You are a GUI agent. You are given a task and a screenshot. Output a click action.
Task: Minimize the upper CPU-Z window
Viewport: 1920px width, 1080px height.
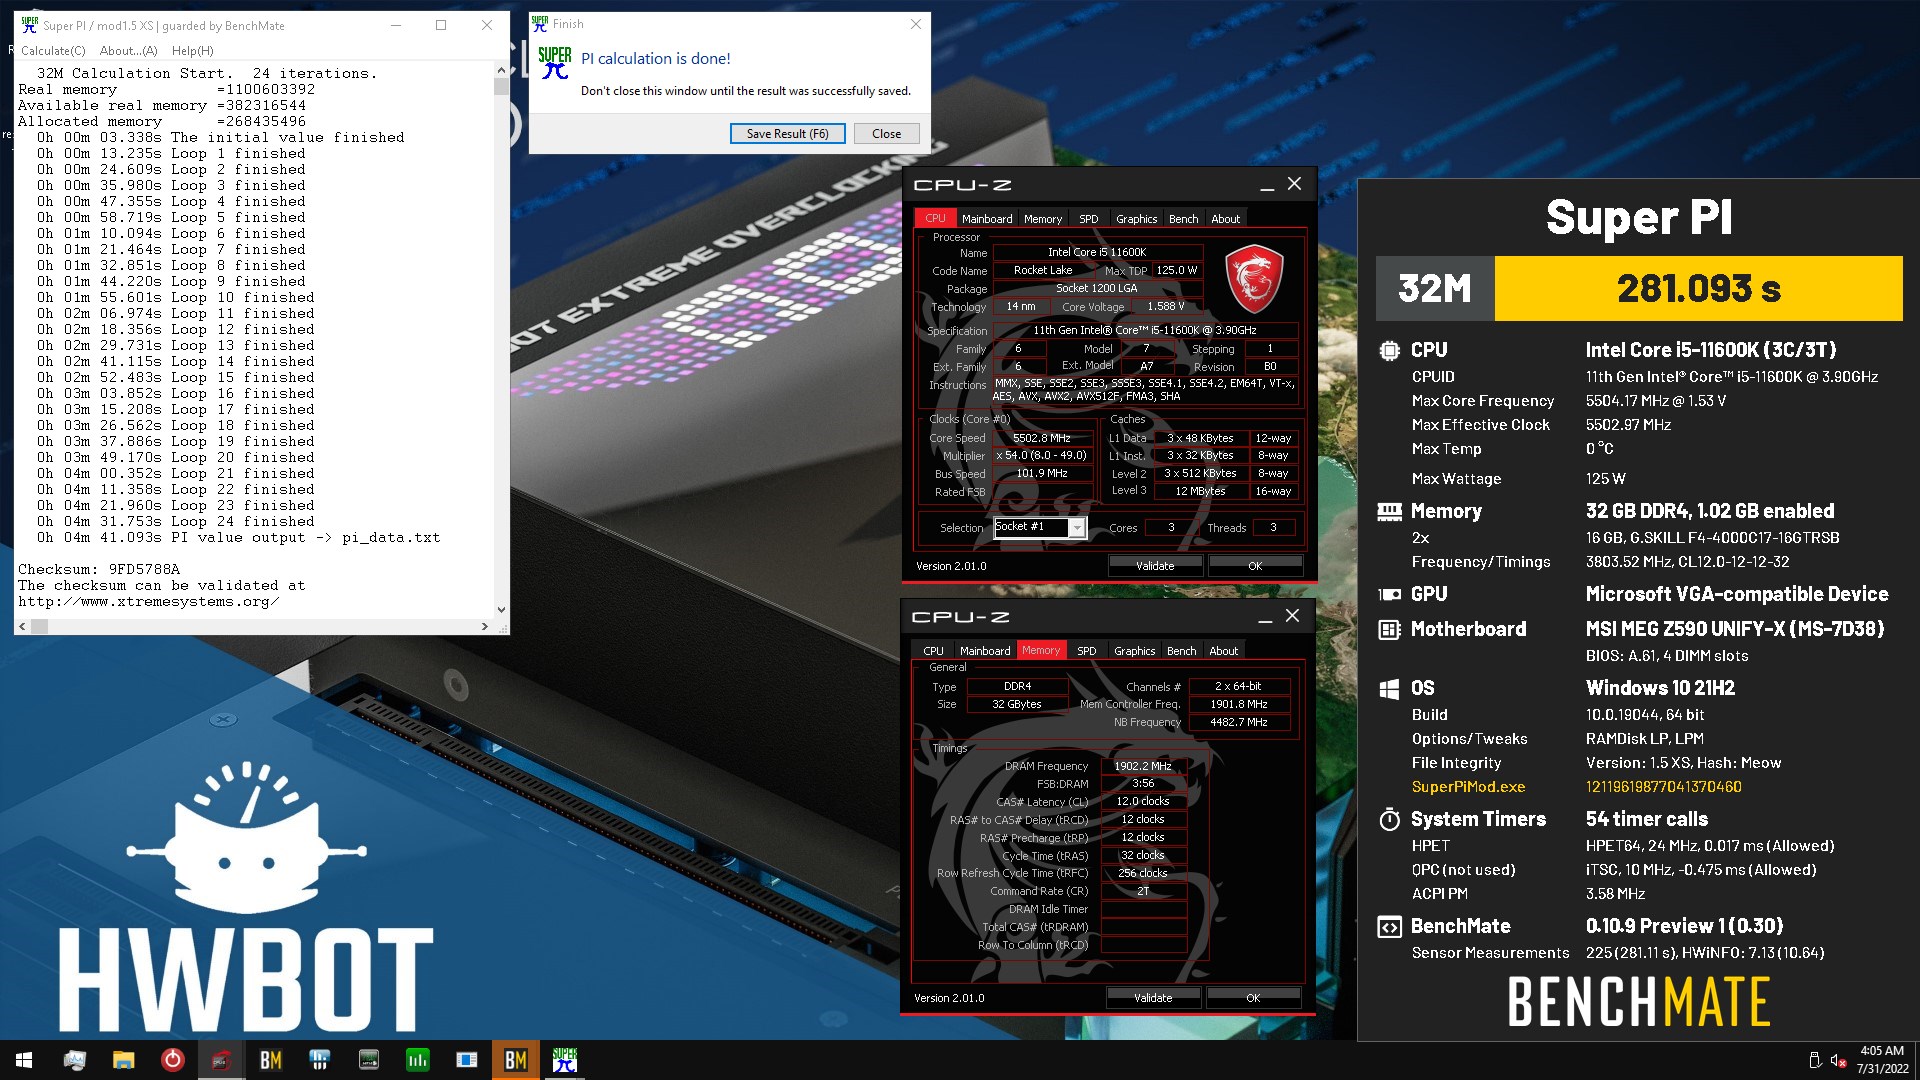(1267, 185)
